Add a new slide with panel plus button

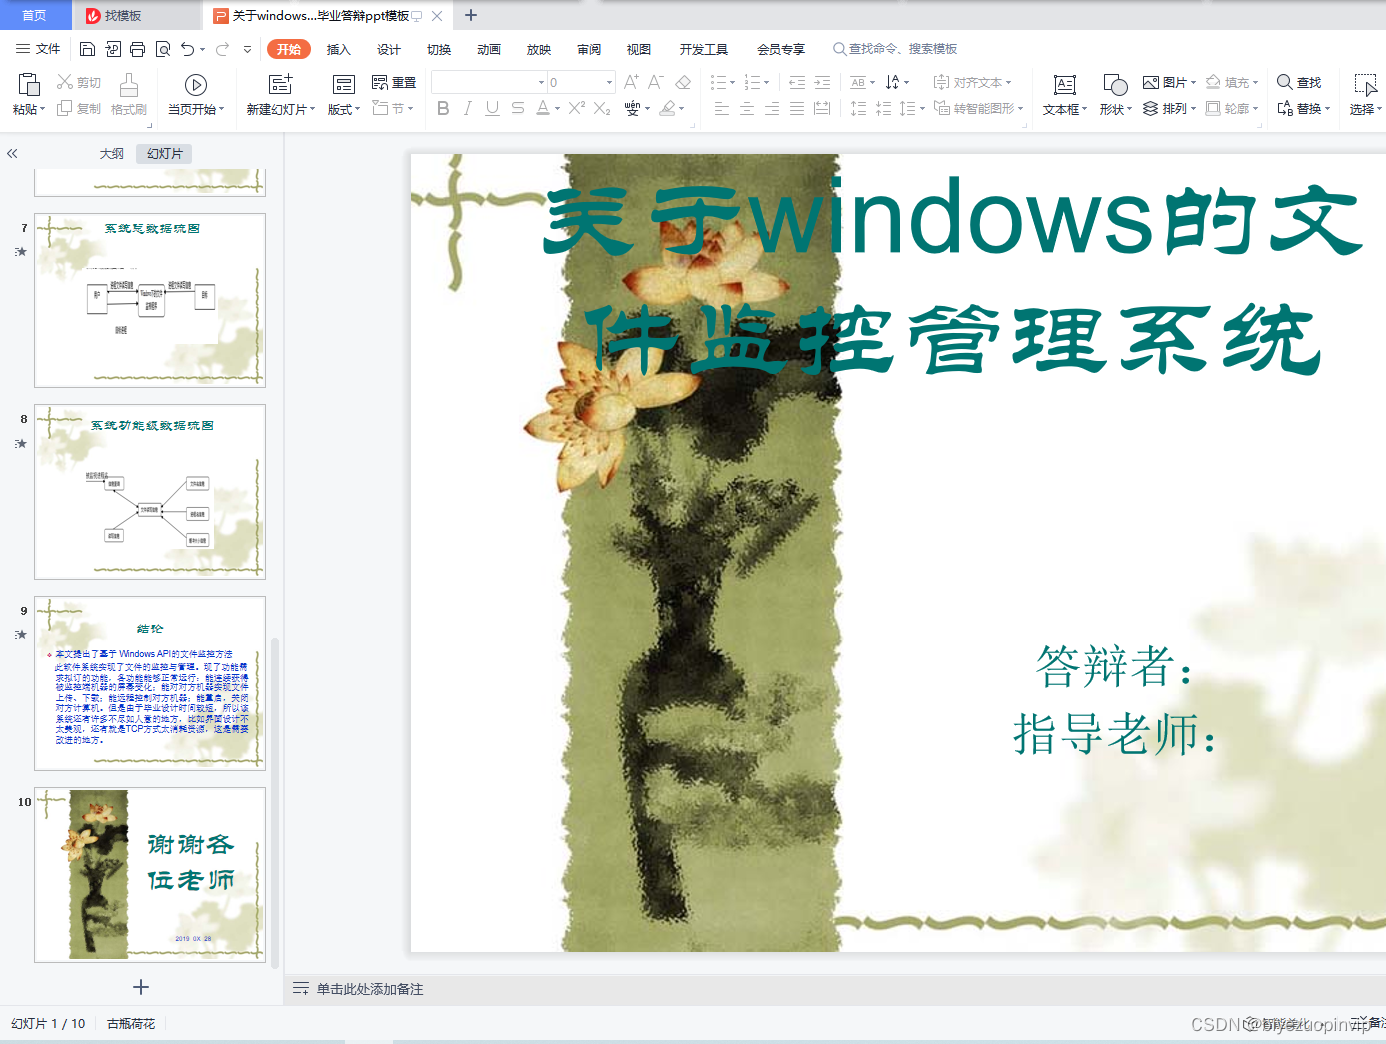141,987
